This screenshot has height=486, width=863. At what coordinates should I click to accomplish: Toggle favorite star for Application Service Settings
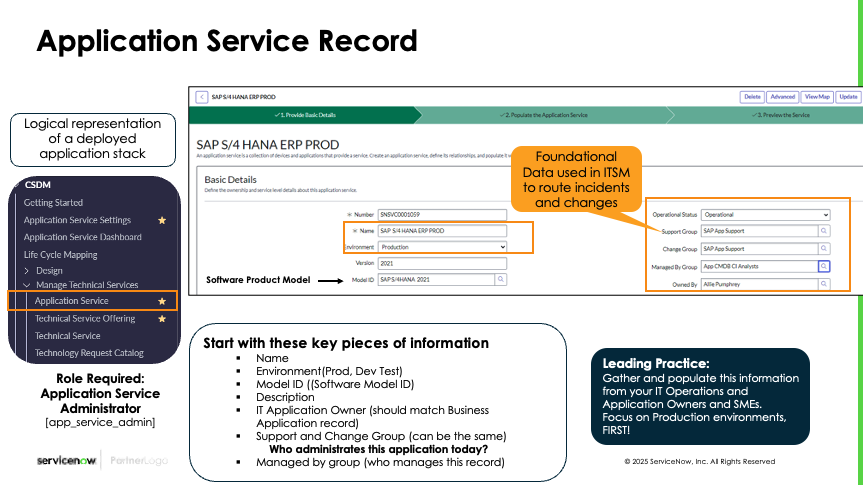tap(162, 220)
